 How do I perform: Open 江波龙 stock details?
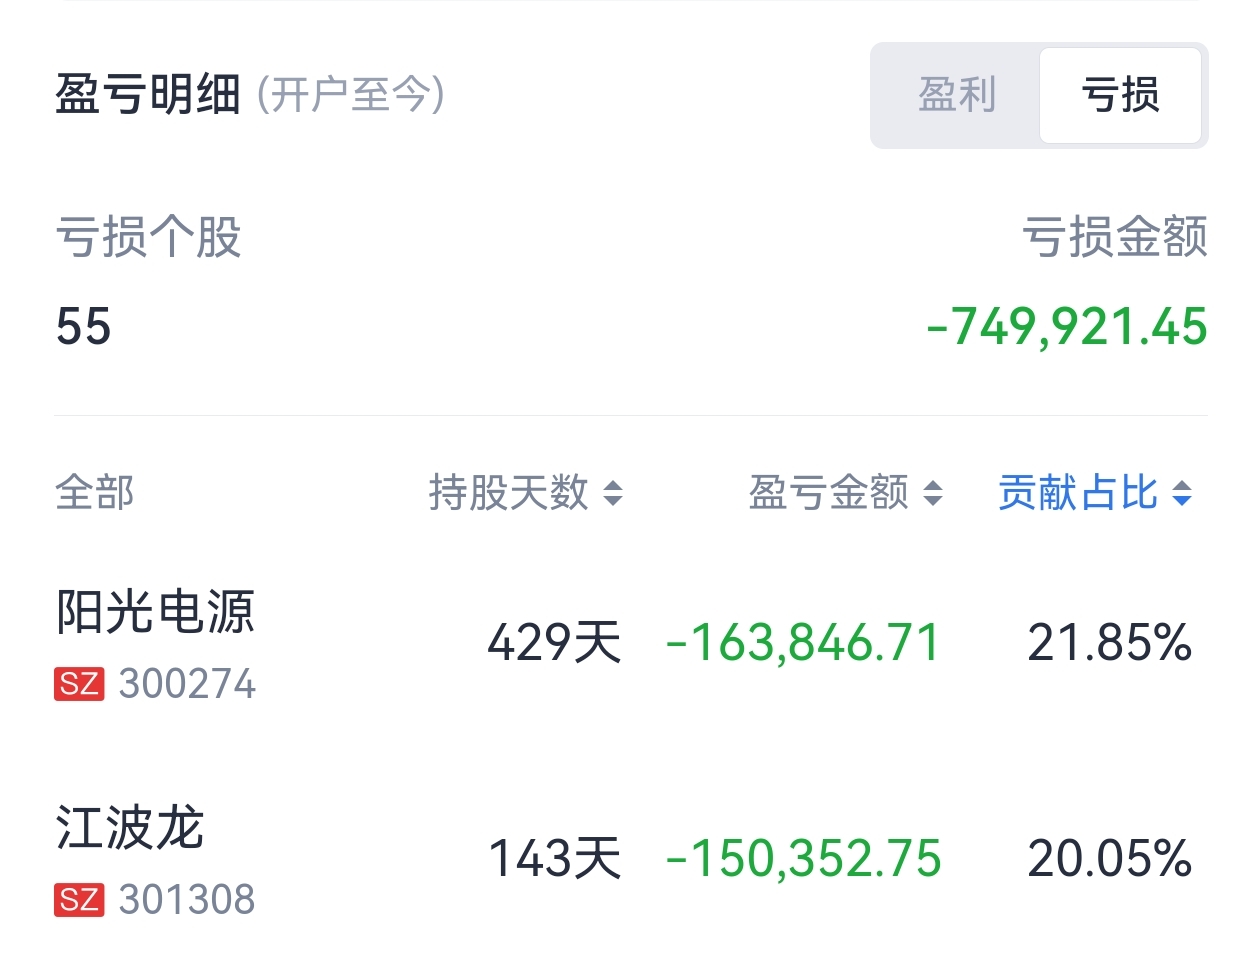coord(130,828)
